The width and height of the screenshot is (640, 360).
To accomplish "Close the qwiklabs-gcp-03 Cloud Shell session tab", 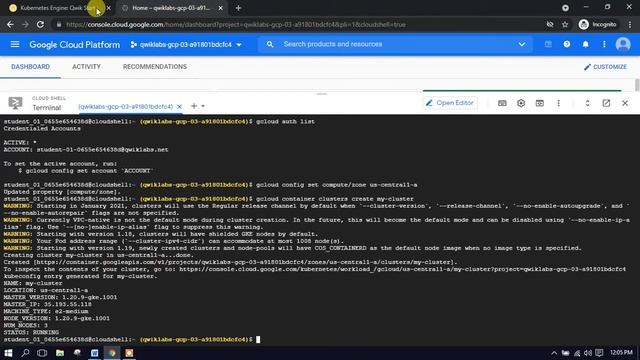I will click(x=179, y=107).
